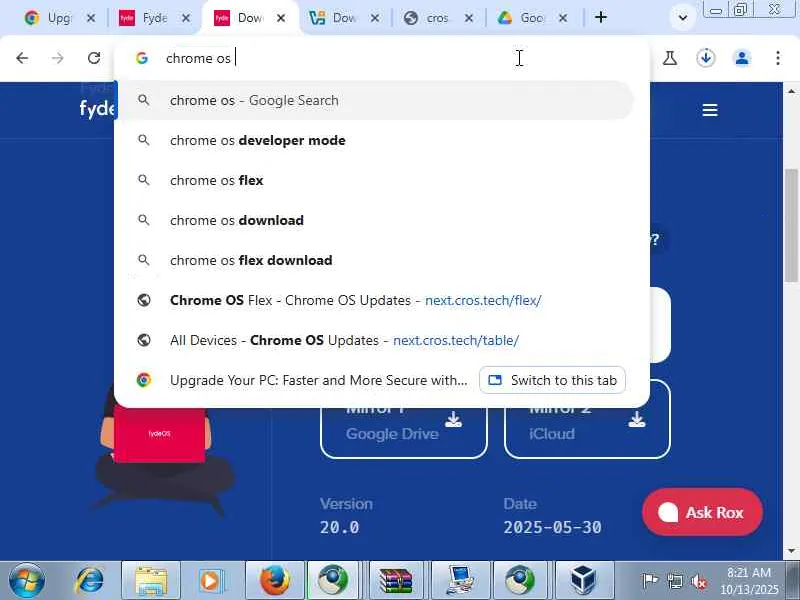The width and height of the screenshot is (800, 600).
Task: Click the fyde logo on the page
Action: 97,108
